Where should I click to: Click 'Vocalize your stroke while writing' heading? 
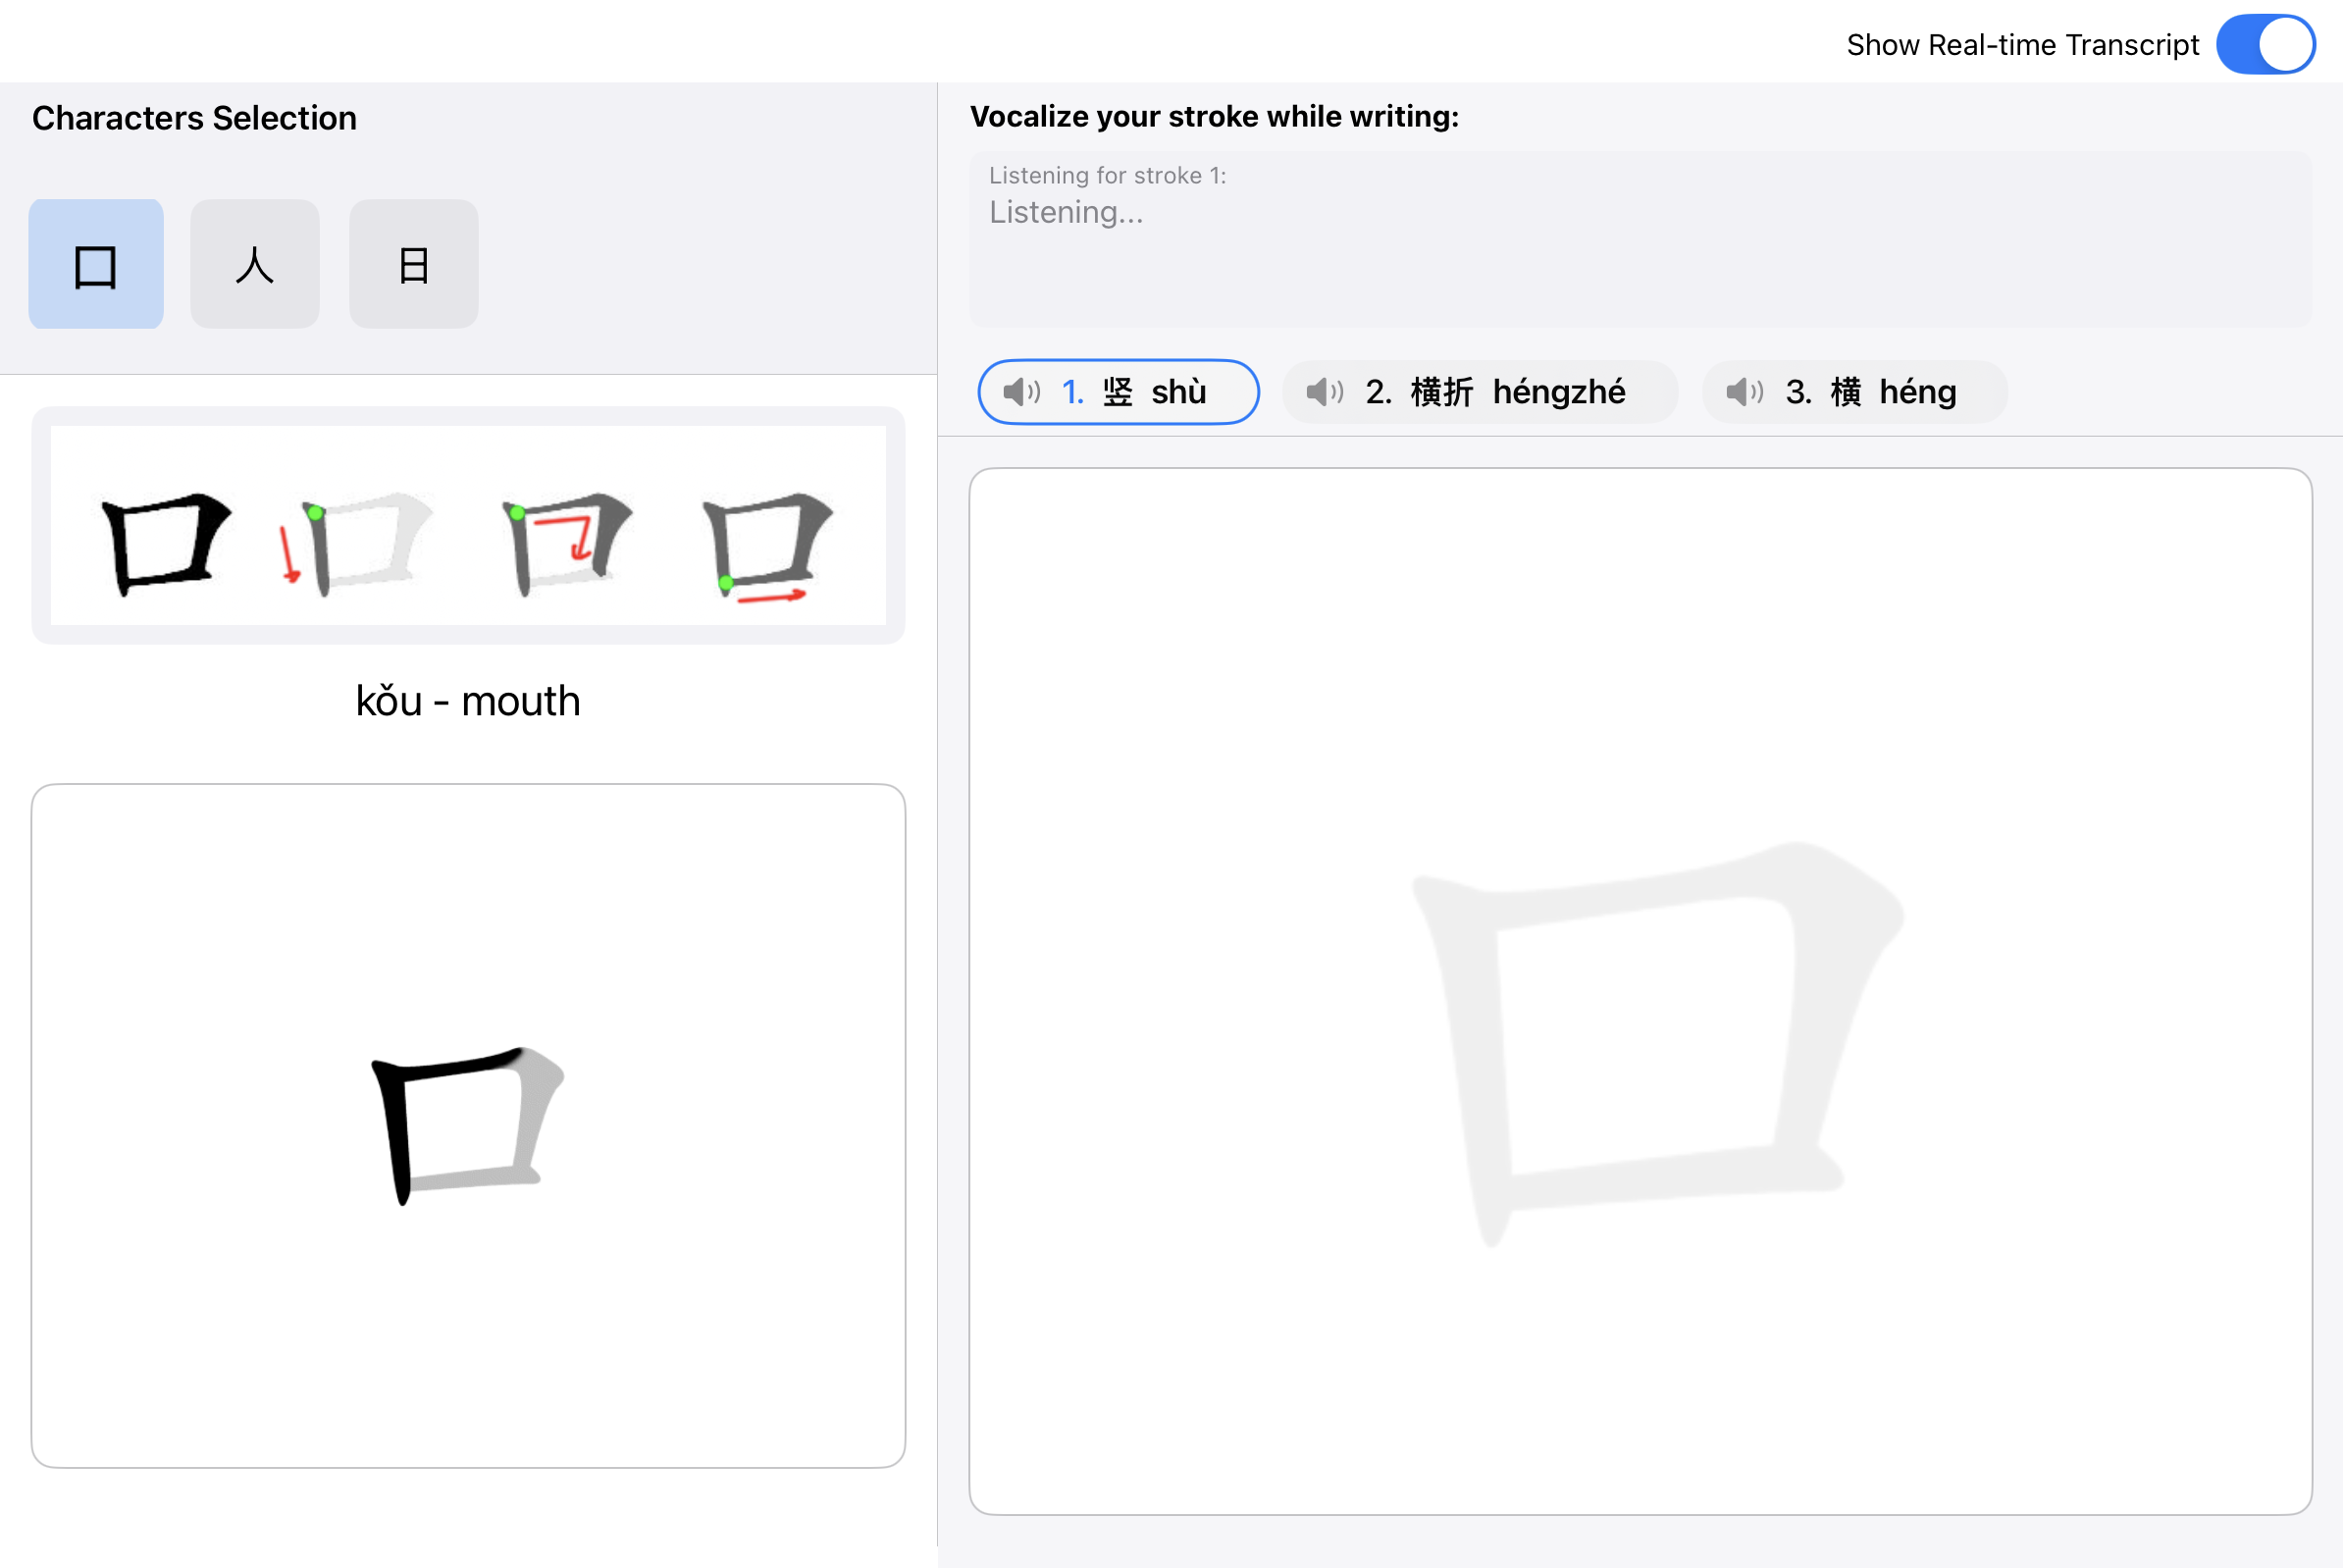pos(1214,116)
